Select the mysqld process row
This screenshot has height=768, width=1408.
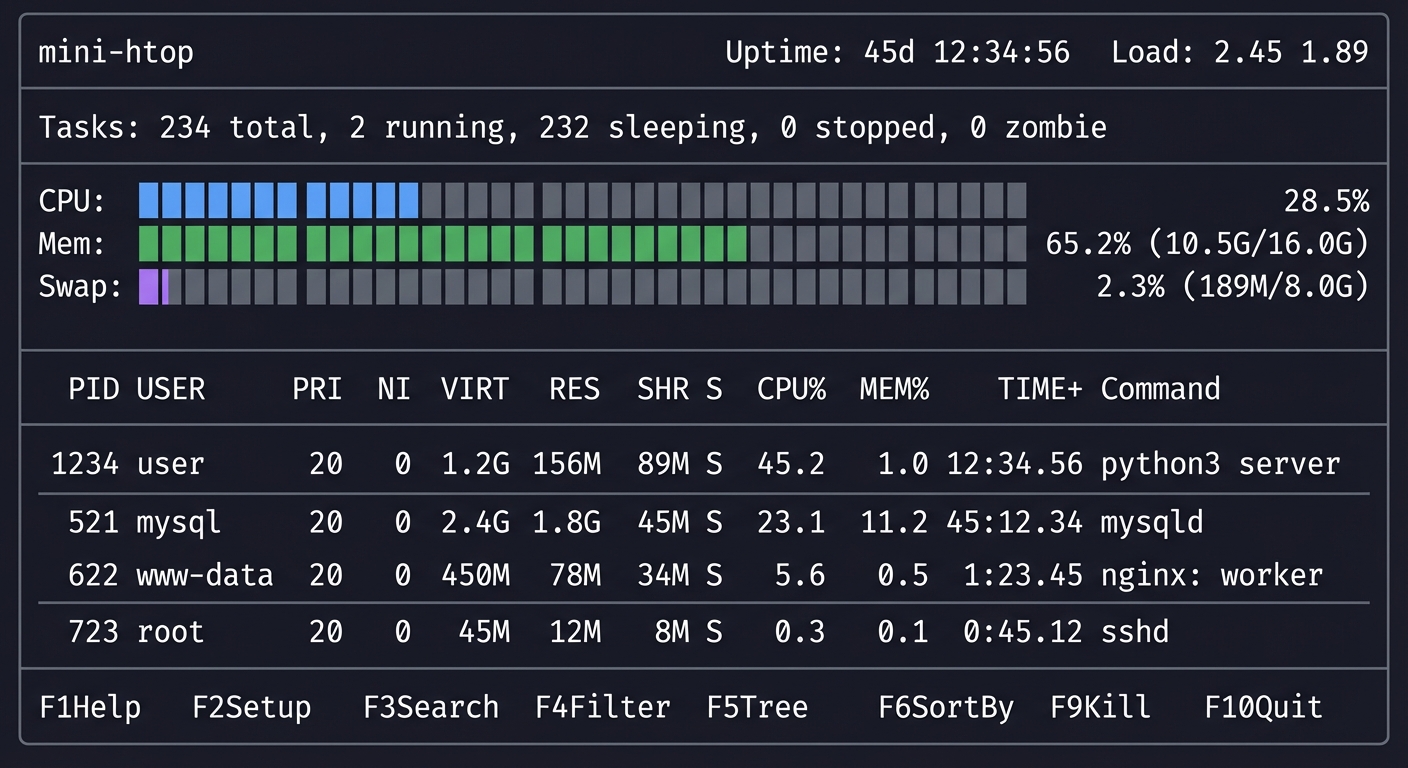pos(700,522)
